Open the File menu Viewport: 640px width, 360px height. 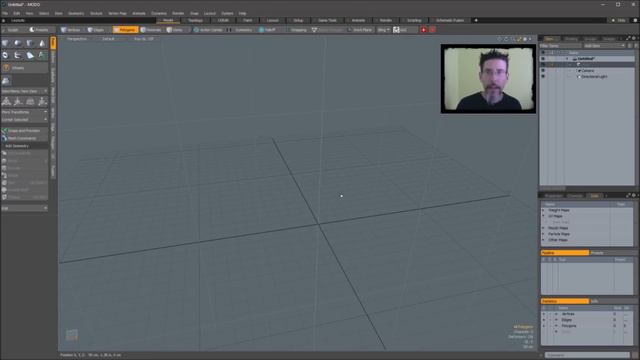click(x=5, y=13)
